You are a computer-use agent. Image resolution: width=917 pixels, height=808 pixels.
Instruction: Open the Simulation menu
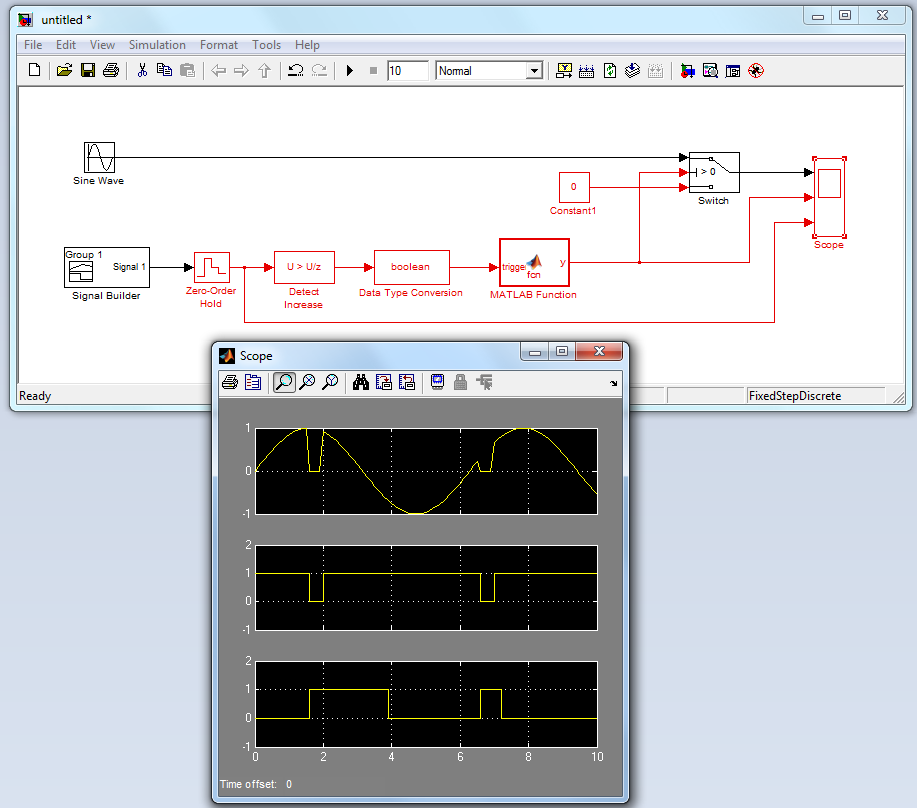(x=157, y=45)
